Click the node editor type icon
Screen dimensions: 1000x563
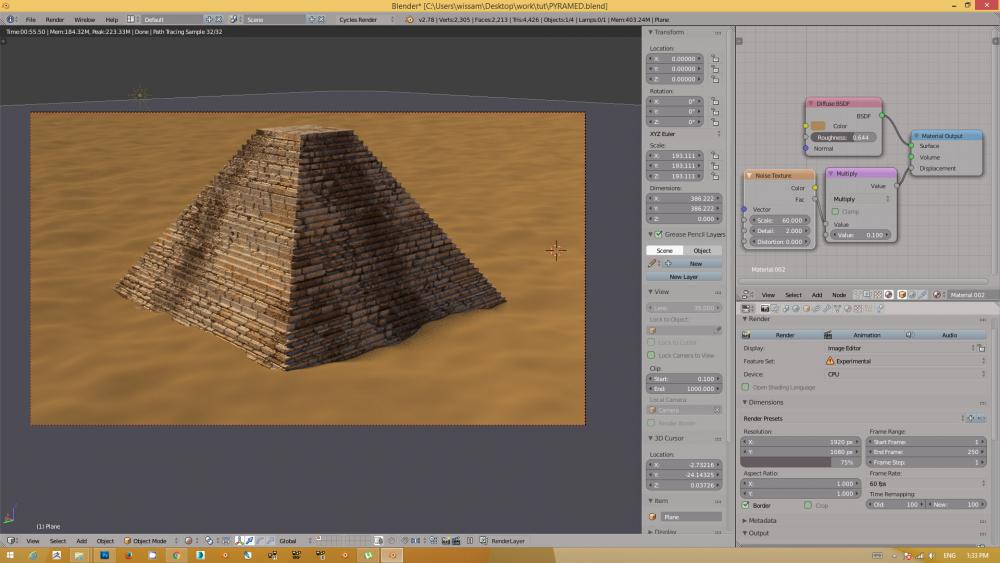click(x=747, y=295)
